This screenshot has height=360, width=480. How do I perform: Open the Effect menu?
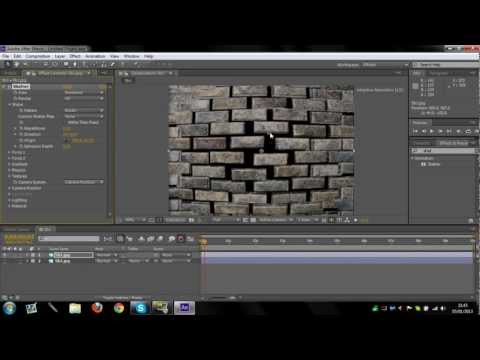point(75,56)
